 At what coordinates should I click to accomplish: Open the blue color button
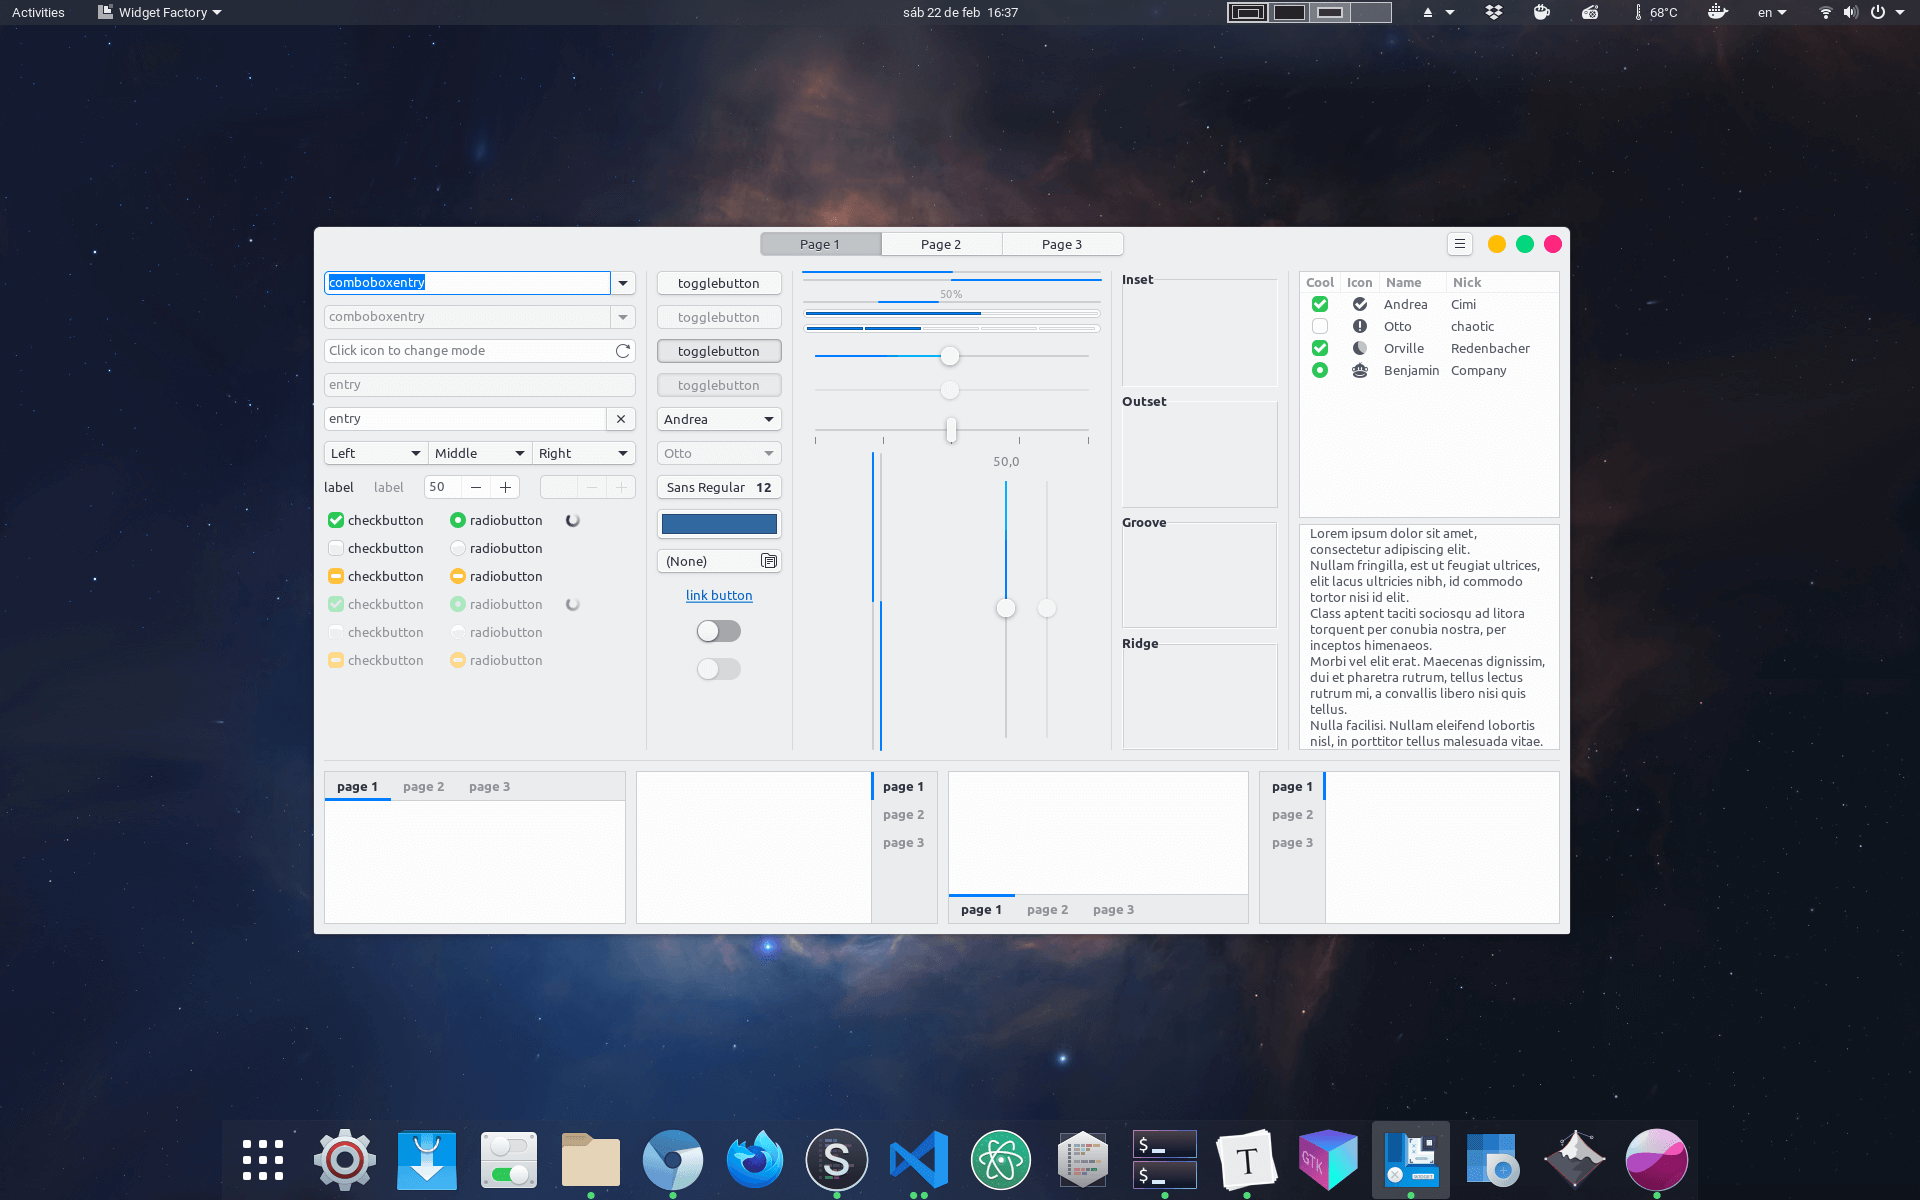719,524
